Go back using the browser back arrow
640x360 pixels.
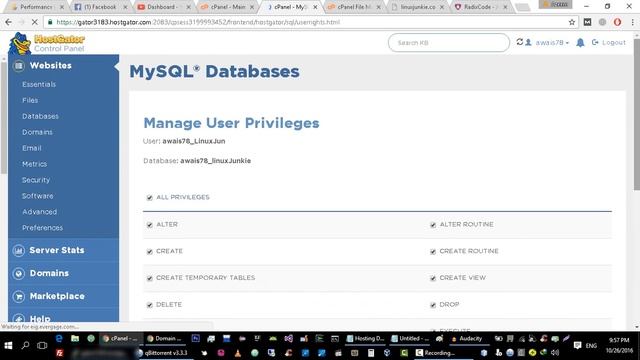point(9,22)
